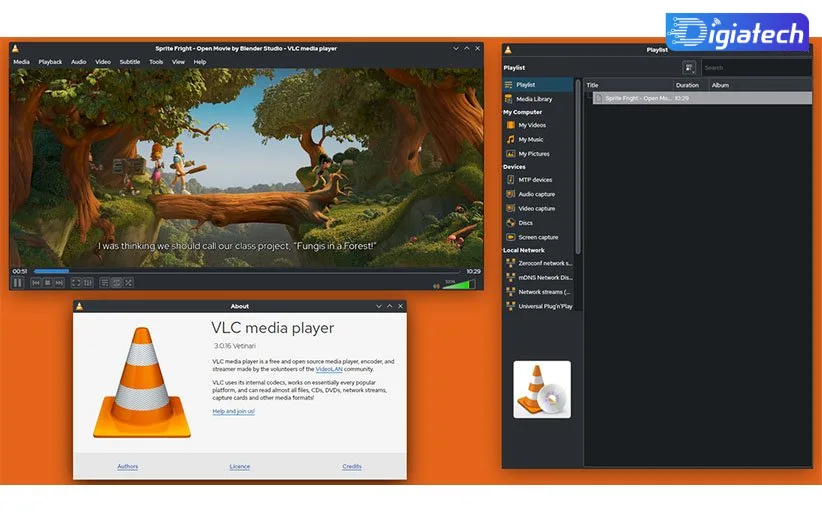Open the Help menu

[x=200, y=62]
